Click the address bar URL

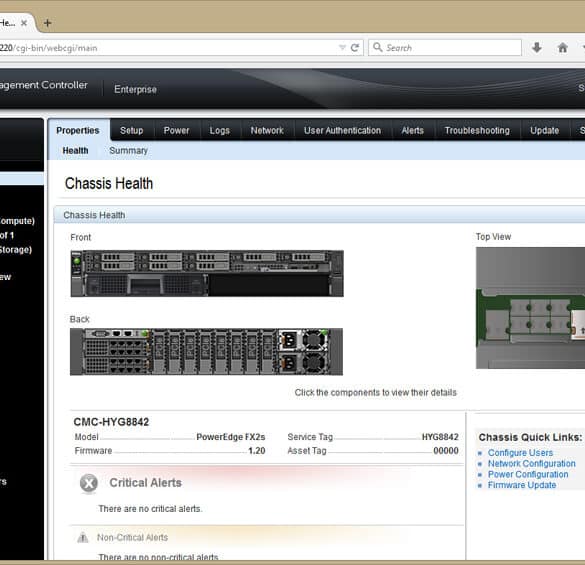pos(49,48)
